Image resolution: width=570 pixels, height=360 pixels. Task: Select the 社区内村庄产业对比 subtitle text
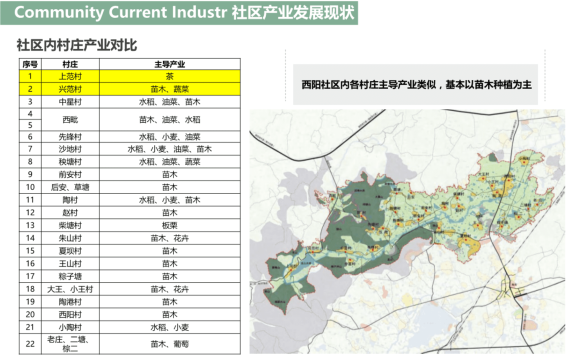pos(77,45)
